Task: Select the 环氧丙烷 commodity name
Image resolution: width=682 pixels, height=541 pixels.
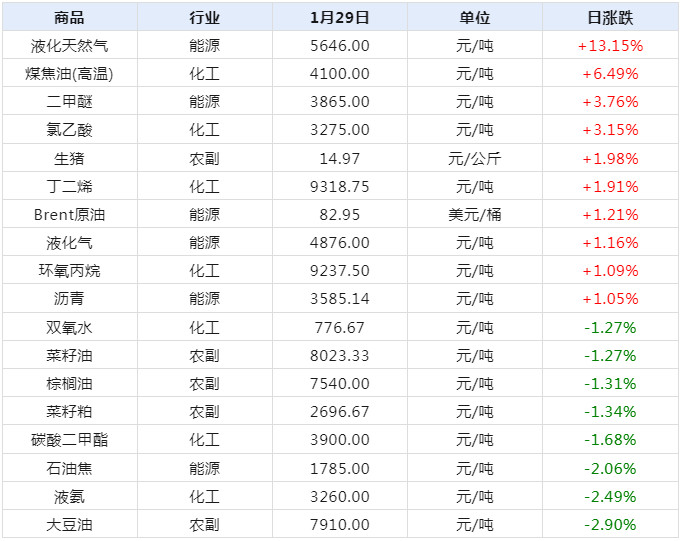Action: pos(69,270)
